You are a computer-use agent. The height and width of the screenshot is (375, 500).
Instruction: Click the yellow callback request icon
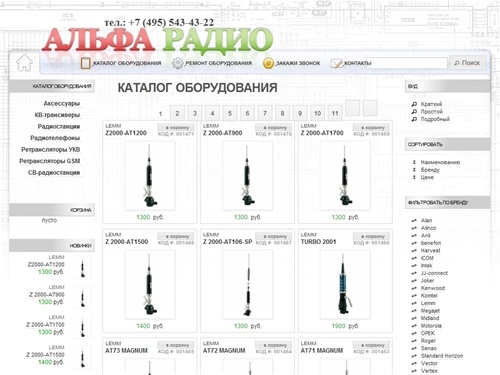[268, 63]
